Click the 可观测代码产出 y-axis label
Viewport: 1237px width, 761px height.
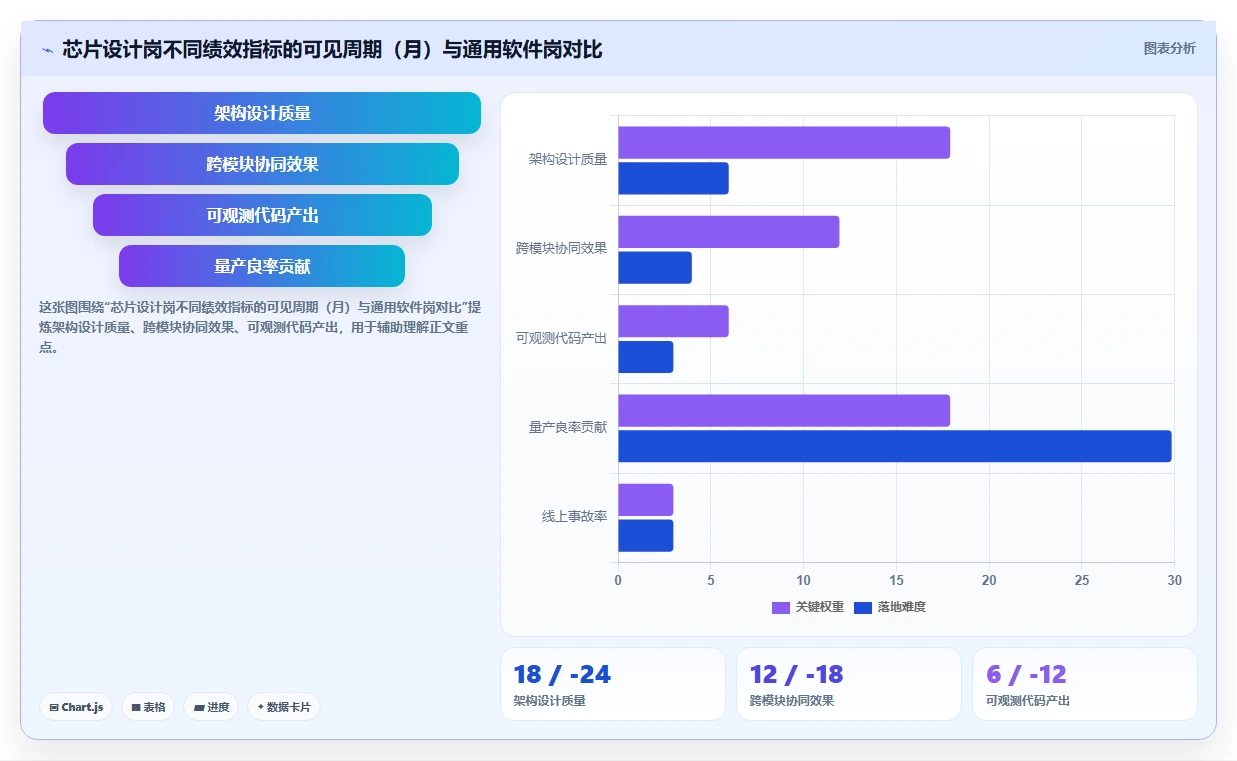(x=561, y=338)
